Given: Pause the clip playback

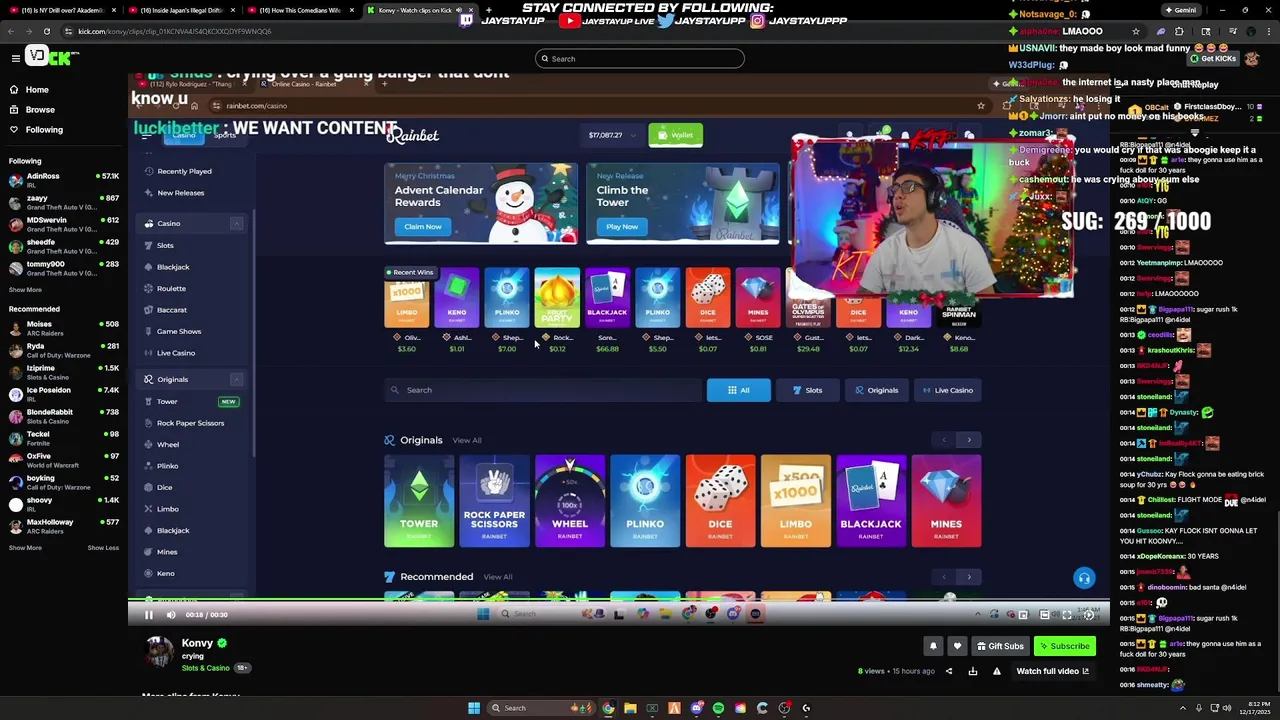Looking at the screenshot, I should 149,615.
